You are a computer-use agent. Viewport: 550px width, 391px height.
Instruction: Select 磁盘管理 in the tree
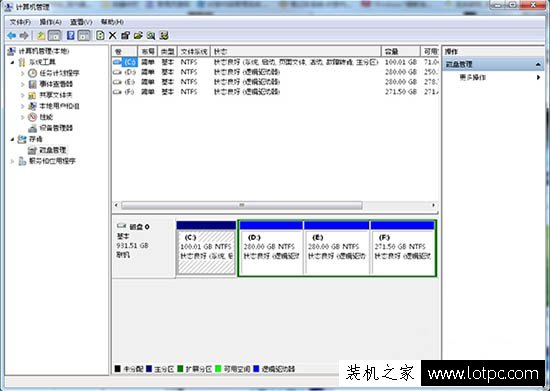[x=53, y=150]
